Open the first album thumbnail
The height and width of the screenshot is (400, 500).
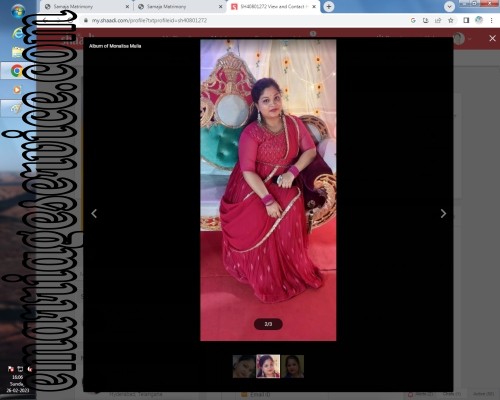tap(244, 366)
